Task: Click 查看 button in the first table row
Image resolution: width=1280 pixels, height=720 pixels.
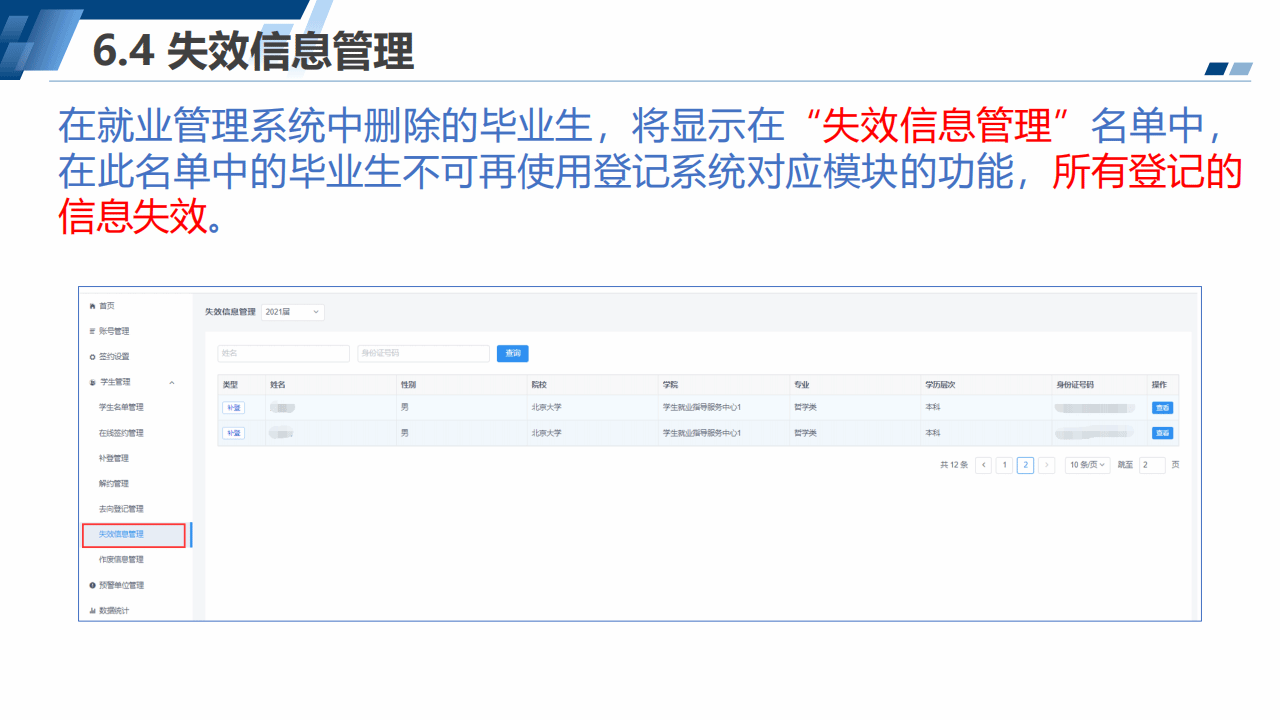Action: click(x=1162, y=407)
